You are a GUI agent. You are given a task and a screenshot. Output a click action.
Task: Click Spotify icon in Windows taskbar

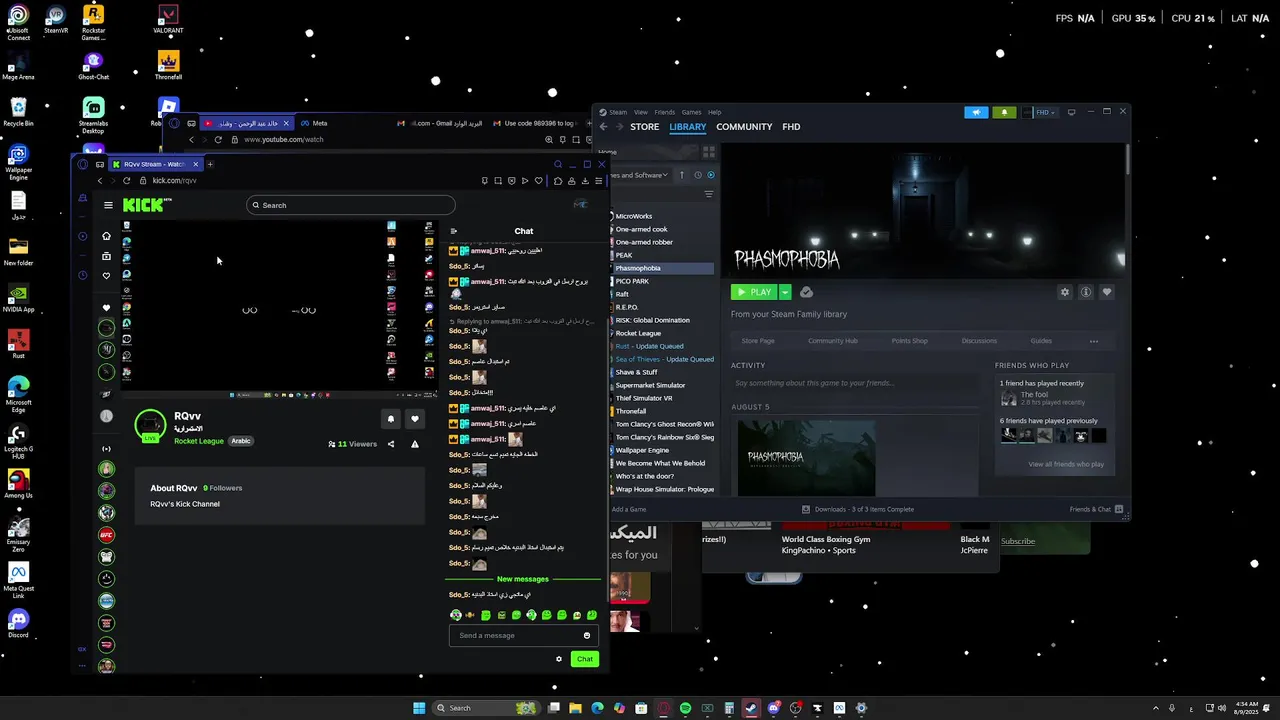[x=685, y=708]
